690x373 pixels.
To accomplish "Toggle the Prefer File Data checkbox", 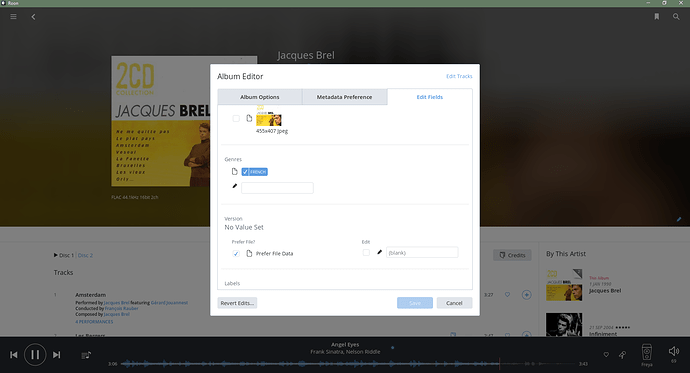I will (236, 253).
